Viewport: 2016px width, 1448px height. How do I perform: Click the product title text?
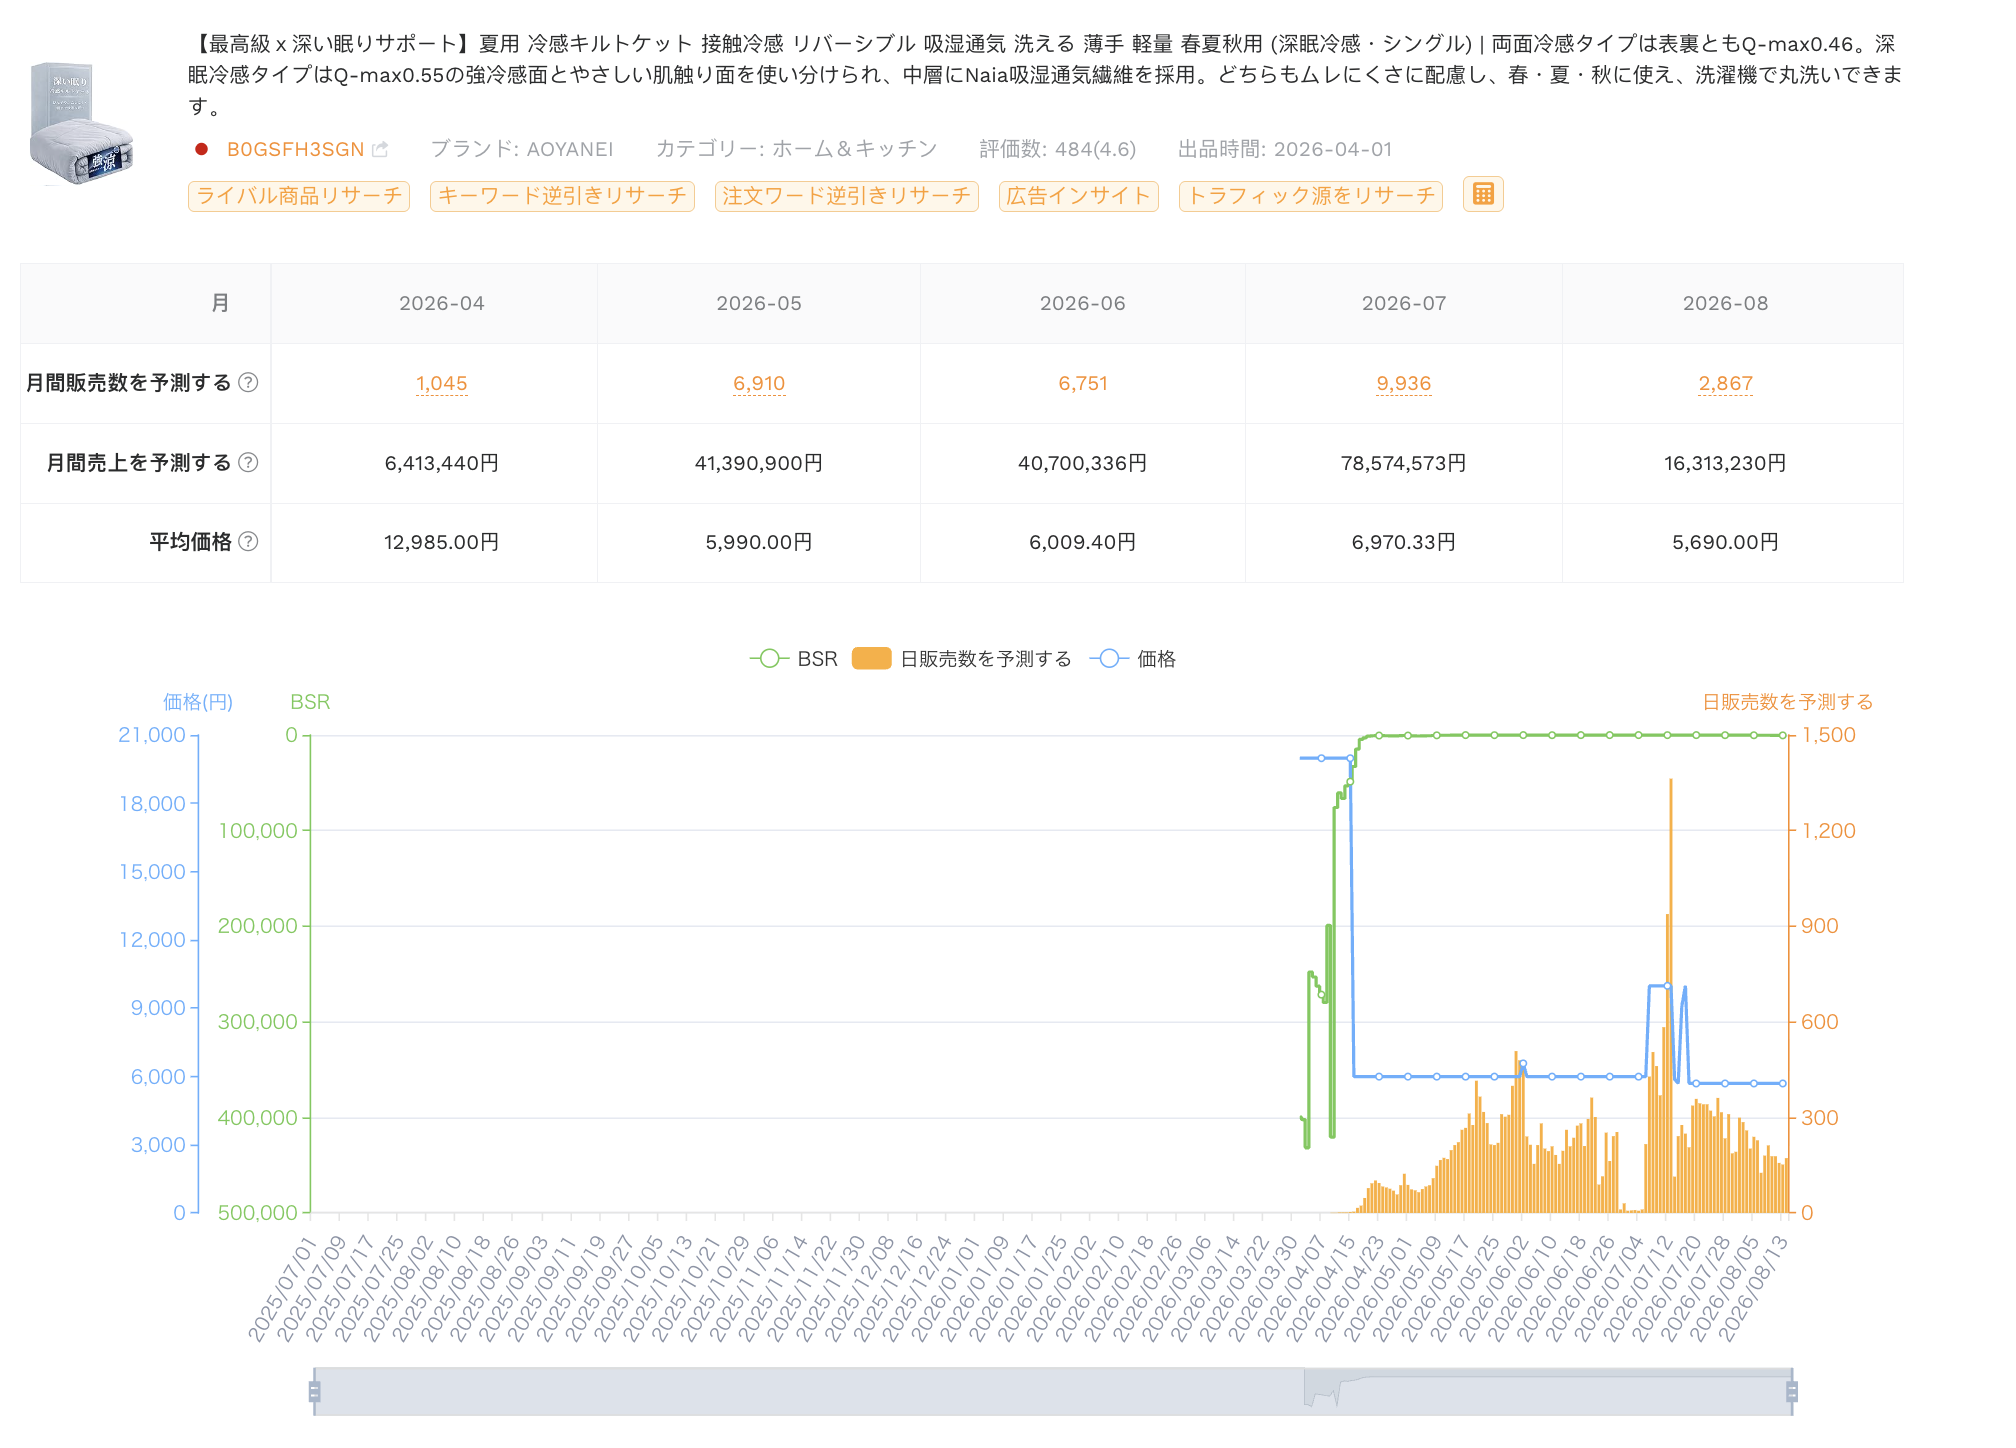click(1045, 74)
